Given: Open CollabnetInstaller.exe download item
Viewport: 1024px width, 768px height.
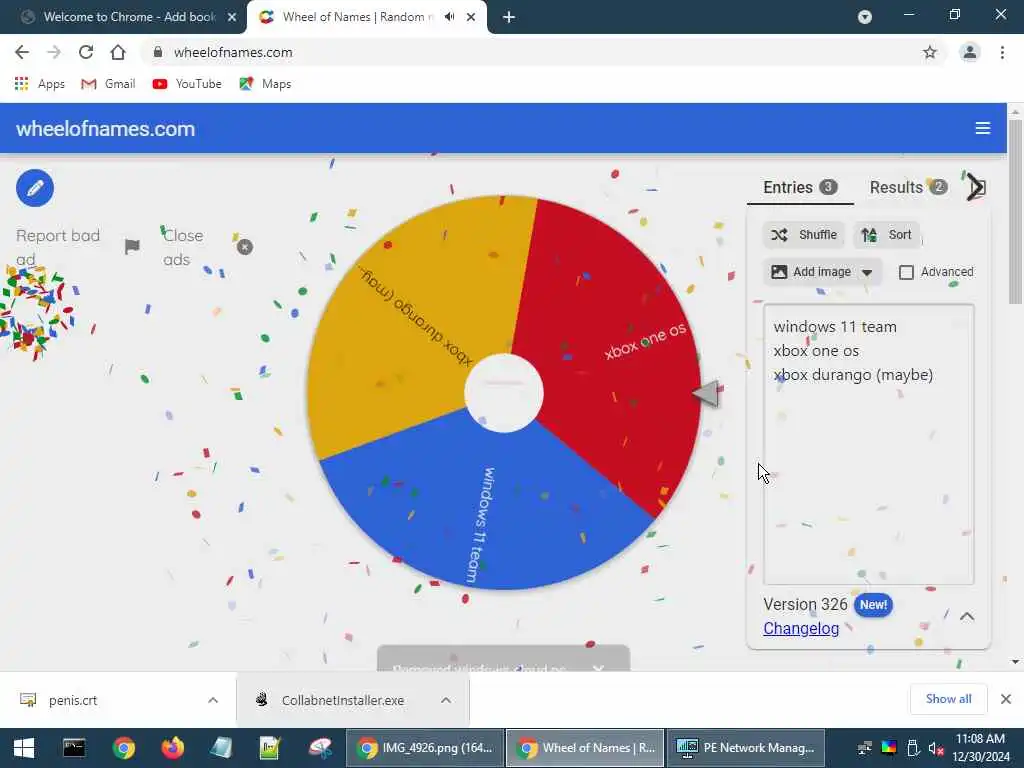Looking at the screenshot, I should [342, 700].
